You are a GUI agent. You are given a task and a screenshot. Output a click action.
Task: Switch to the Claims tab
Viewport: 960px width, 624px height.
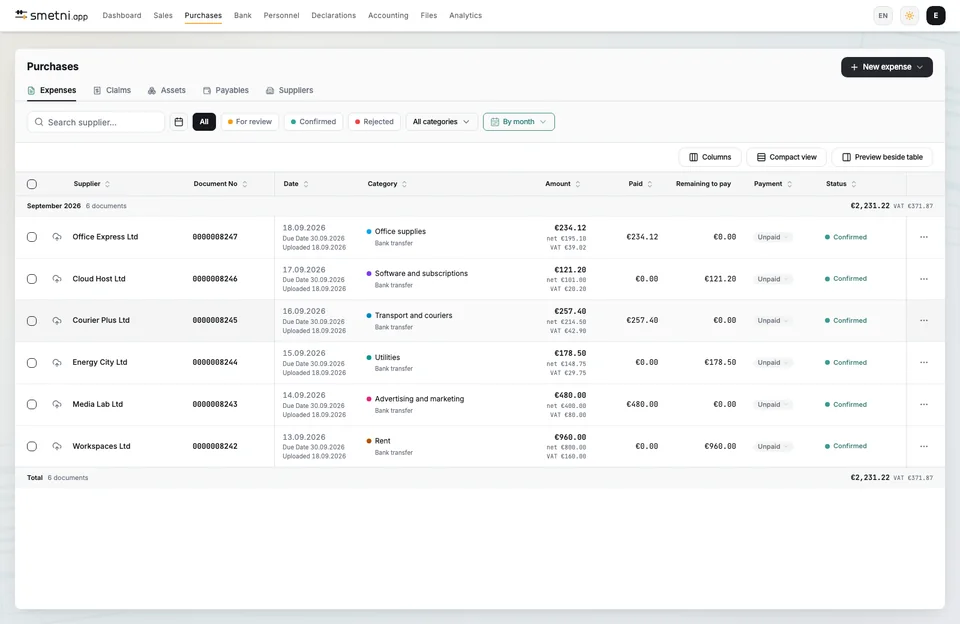pos(112,90)
